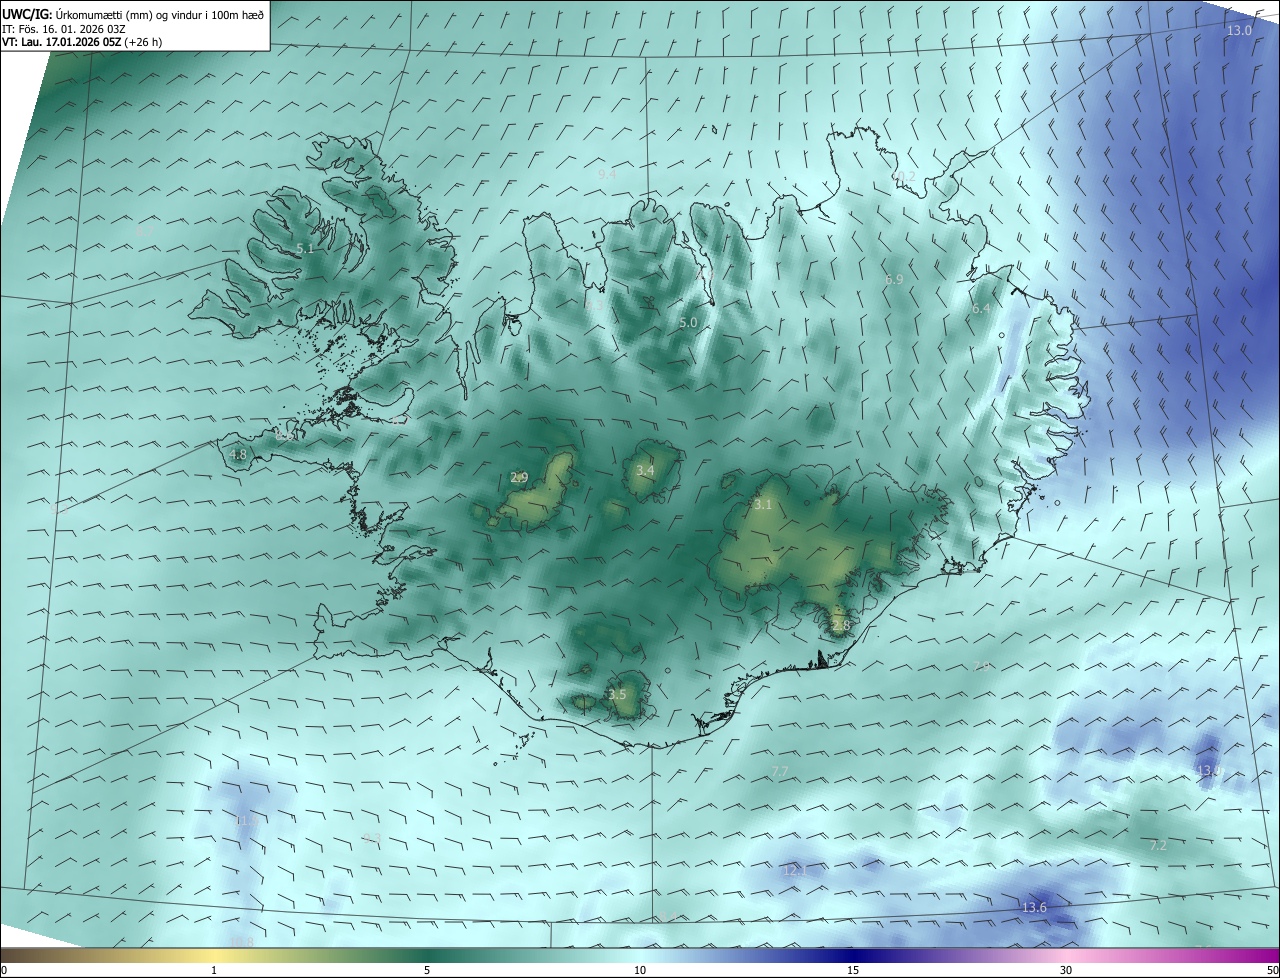
Task: Click the 12.1 value over the southern sea
Action: point(794,870)
